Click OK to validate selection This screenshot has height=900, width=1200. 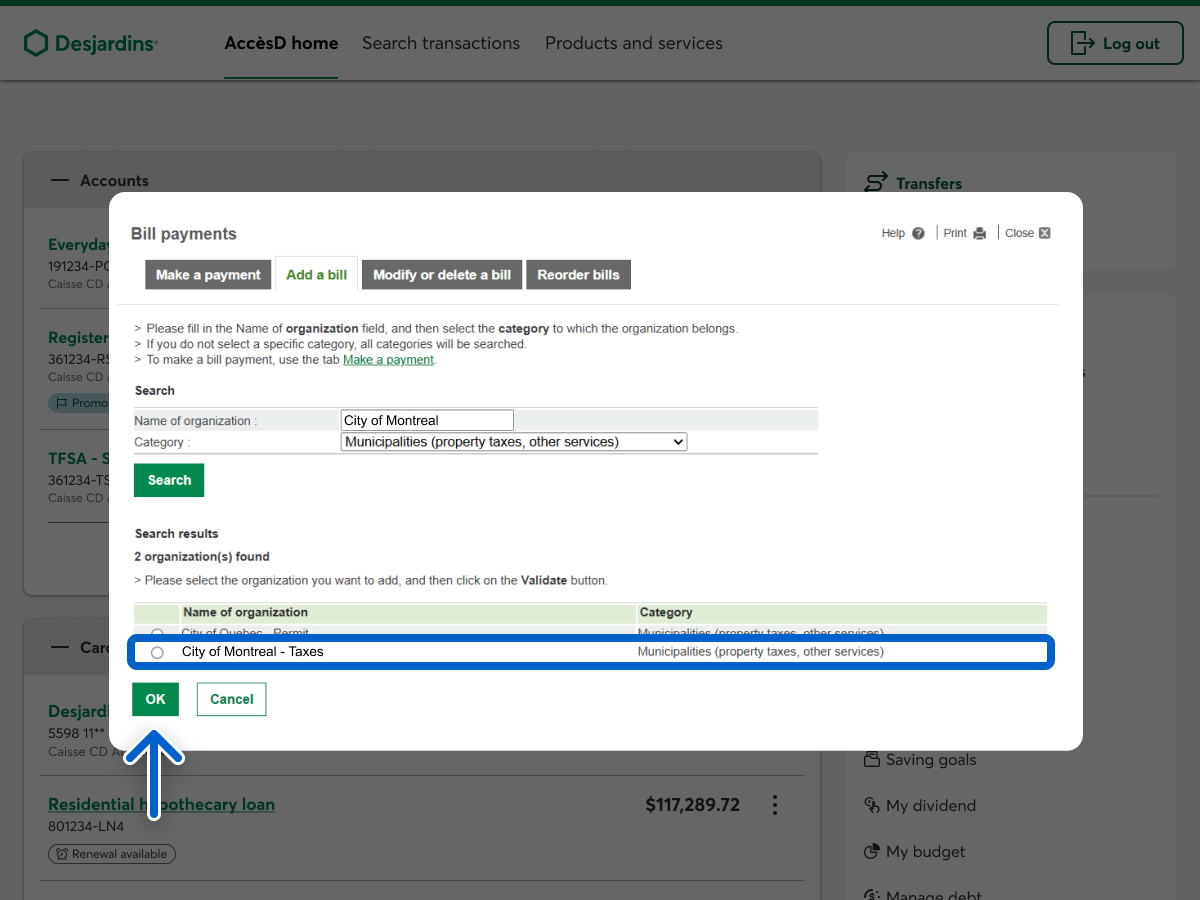(x=155, y=699)
